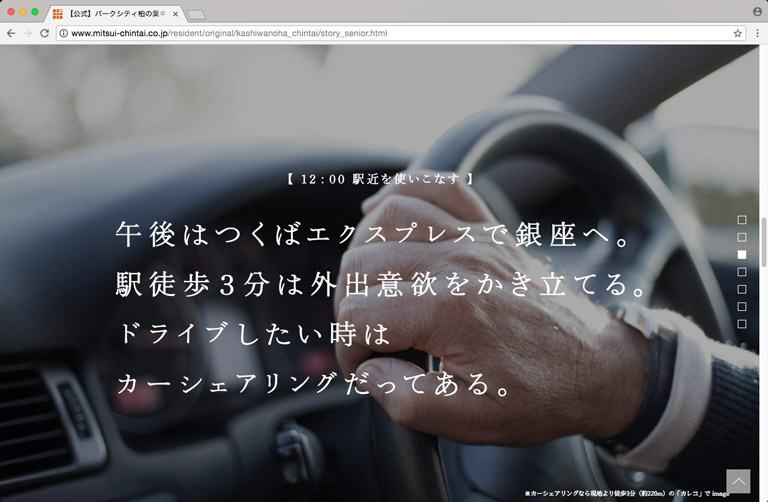Viewport: 768px width, 502px height.
Task: Click the page vertical scrollbar thumb
Action: pos(764,242)
